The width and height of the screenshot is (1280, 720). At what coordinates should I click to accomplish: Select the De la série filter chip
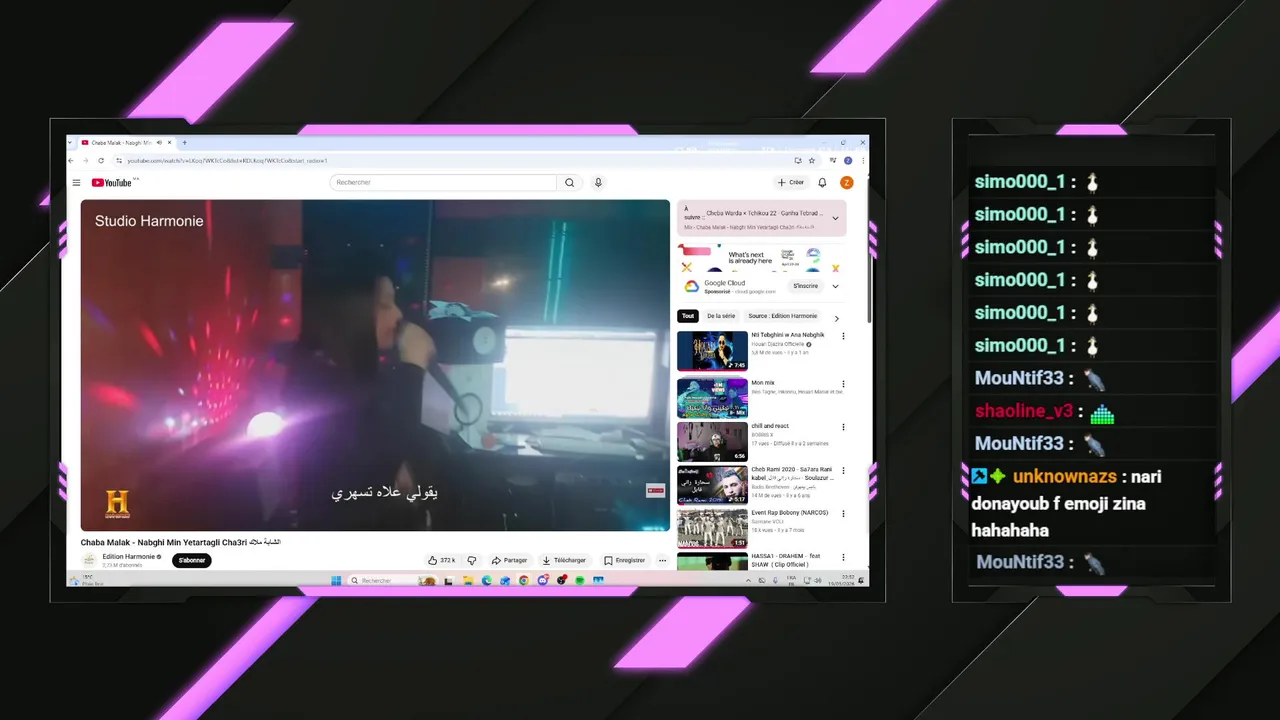click(721, 316)
